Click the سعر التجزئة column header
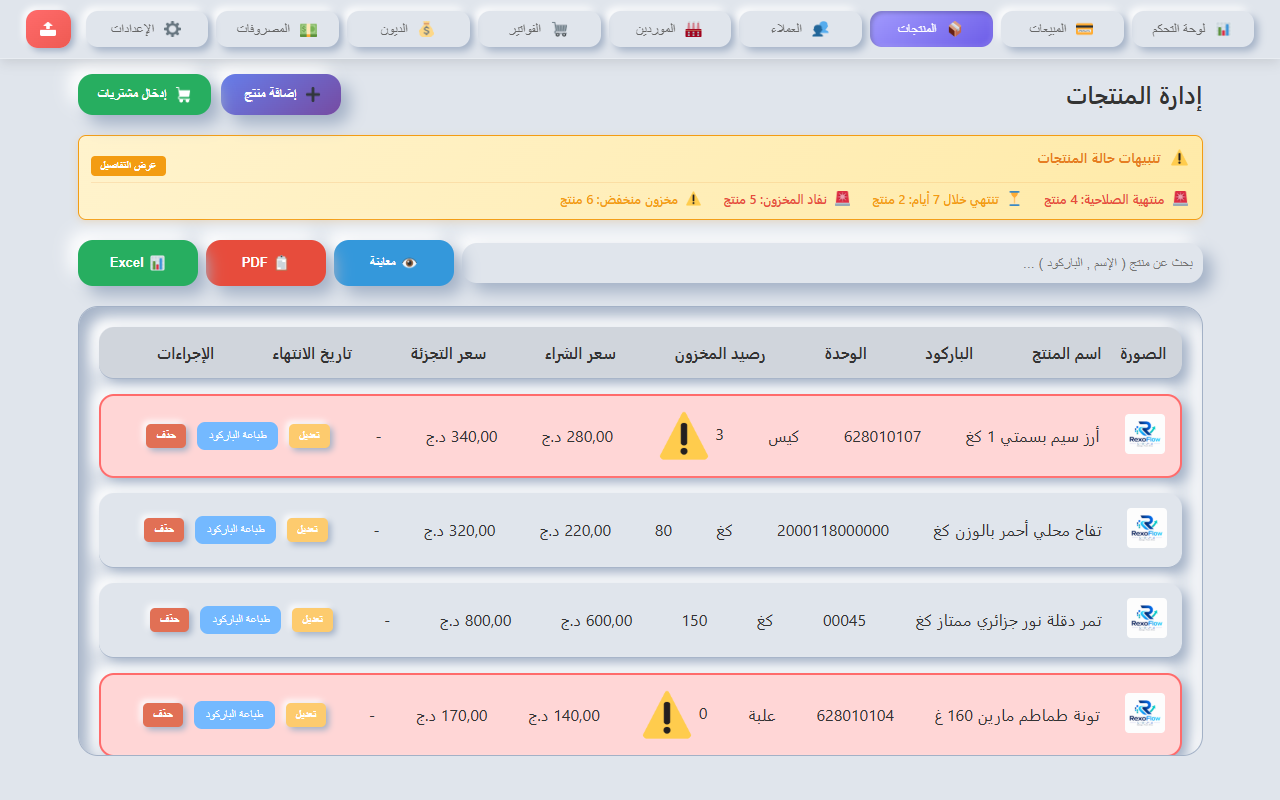Viewport: 1280px width, 800px height. [x=448, y=354]
